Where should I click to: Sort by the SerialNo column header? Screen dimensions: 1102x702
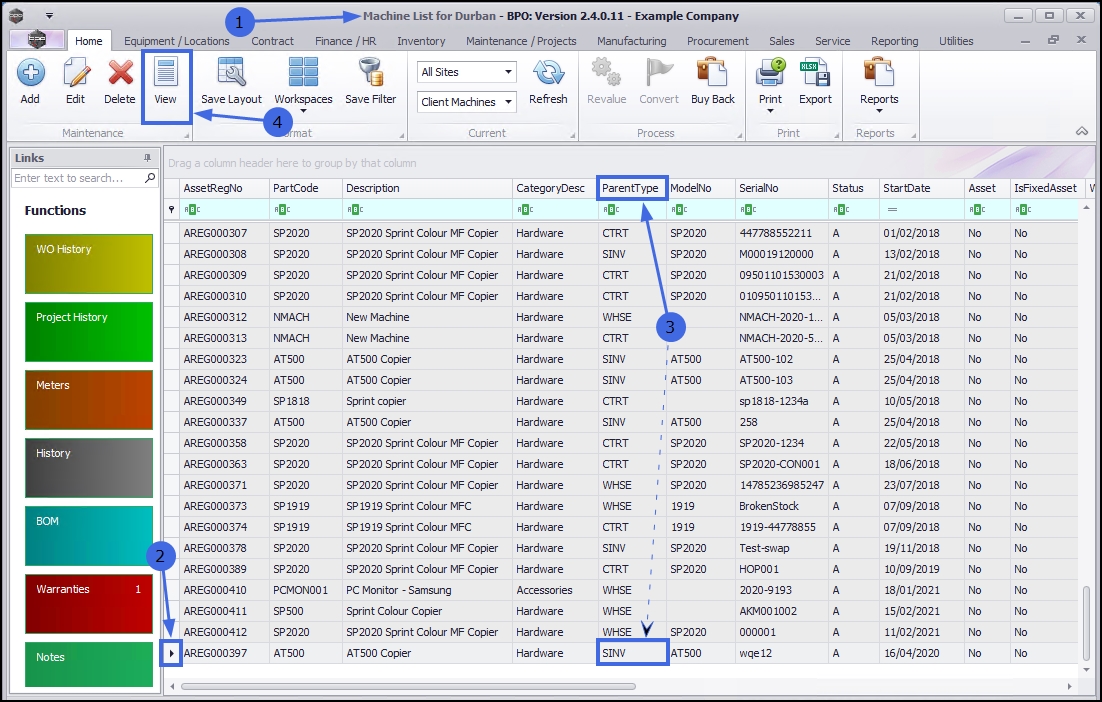[782, 188]
